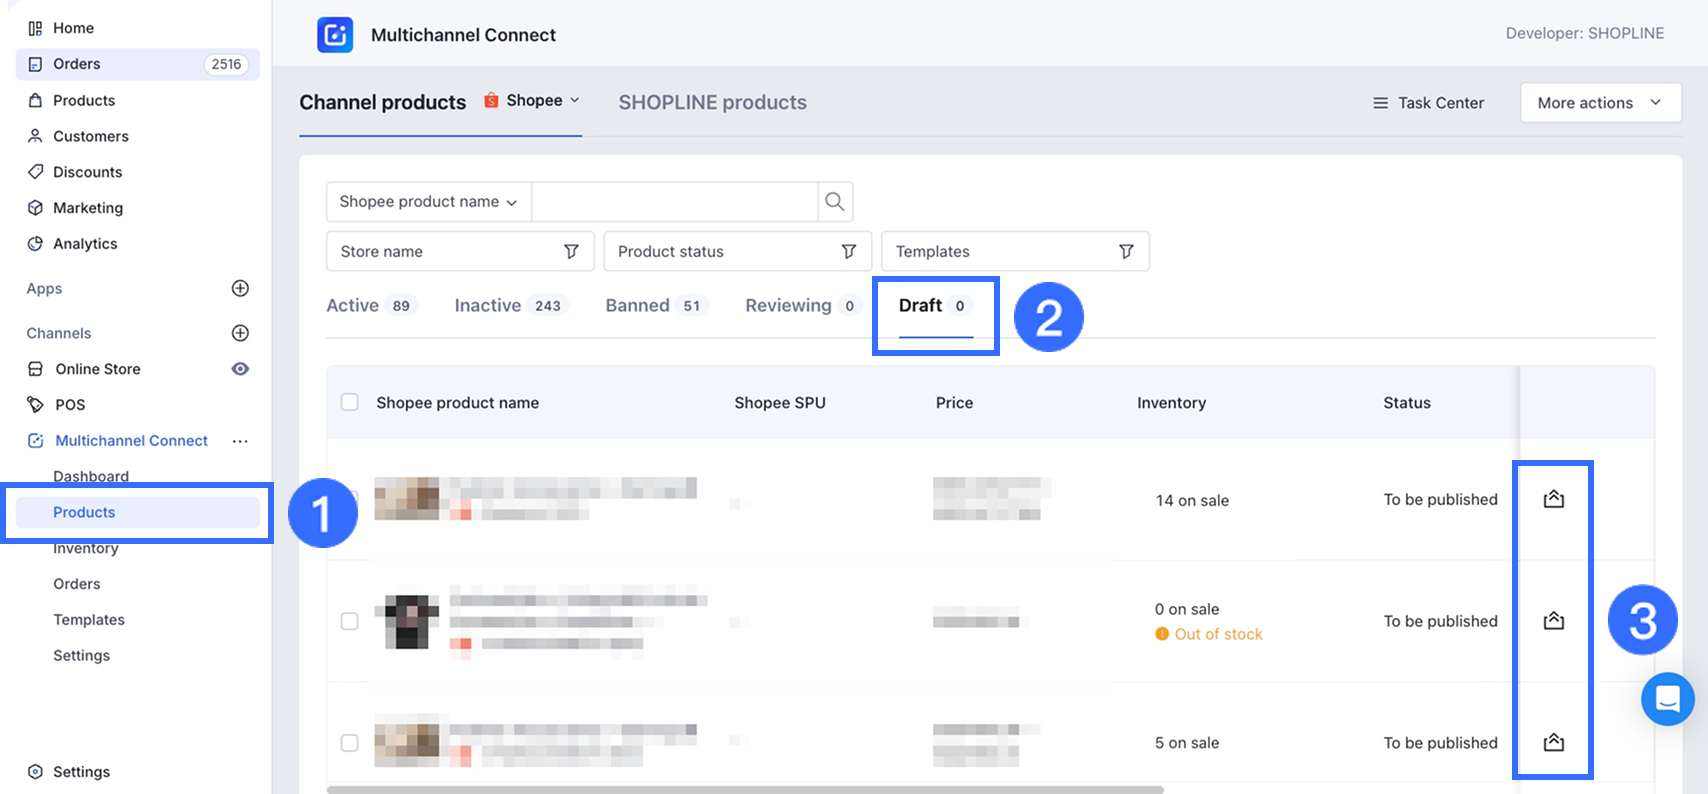Click the search magnifier icon
This screenshot has width=1708, height=794.
834,202
